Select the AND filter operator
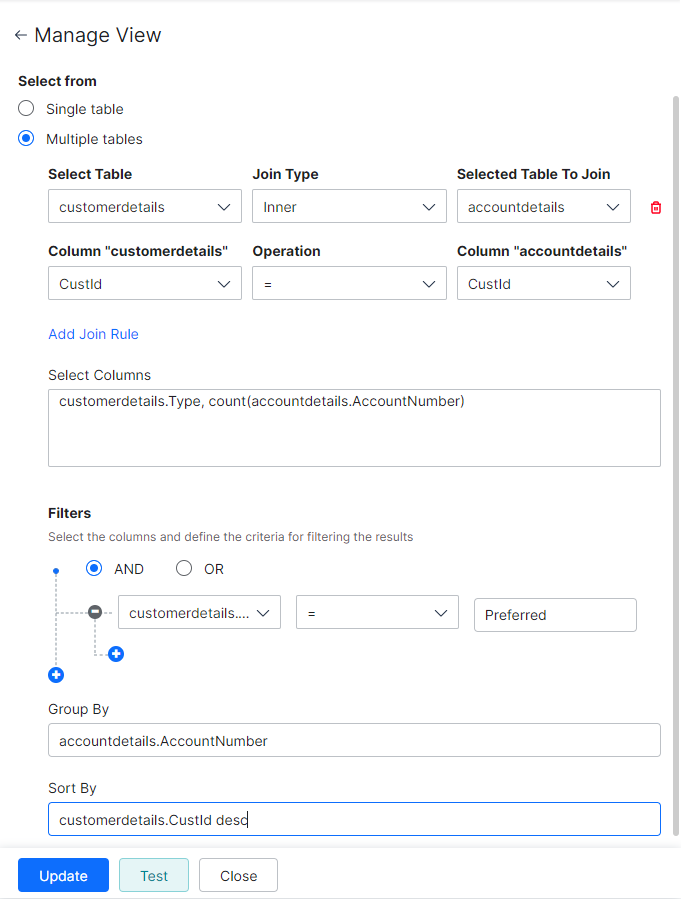 [x=95, y=568]
